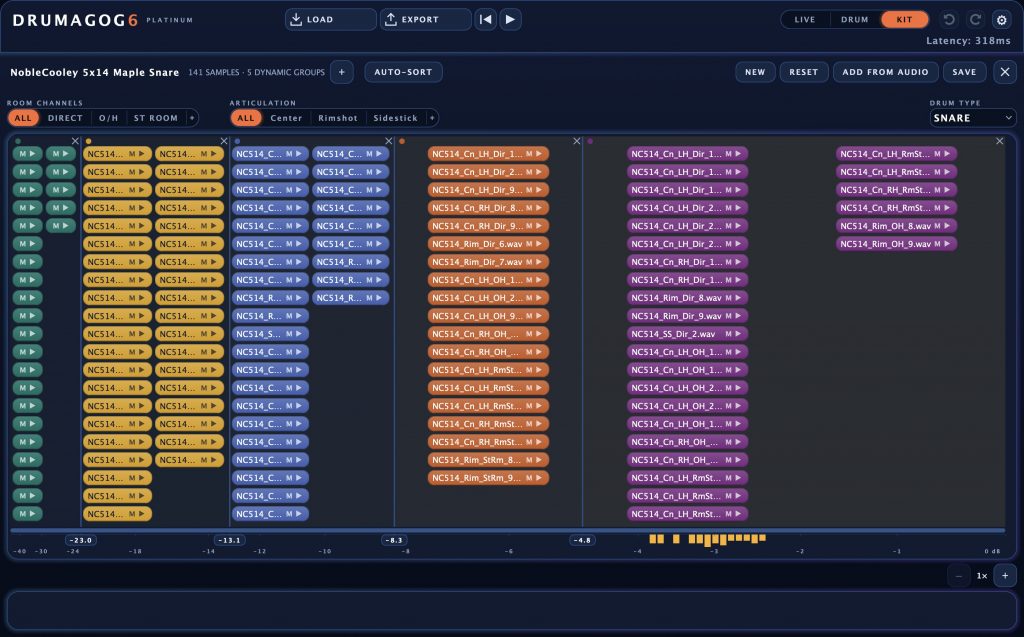The image size is (1024, 637).
Task: Play the NC514_Rim_Dir_9.wav sample
Action: click(738, 316)
